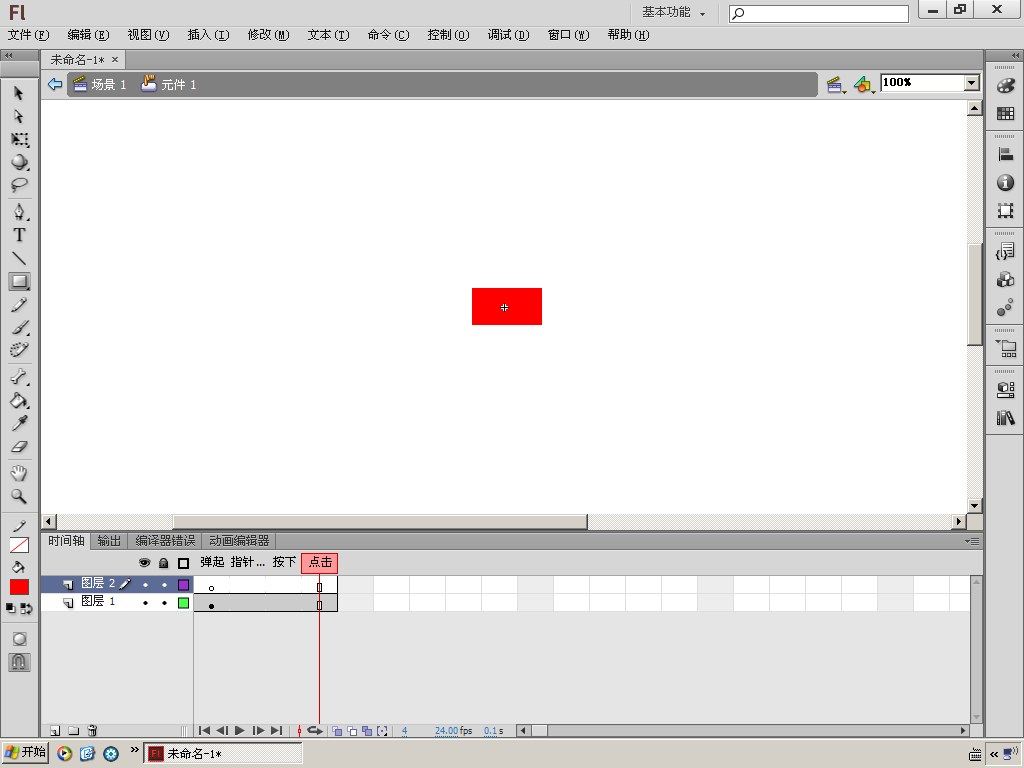
Task: Open the Info panel icon
Action: click(x=1006, y=183)
